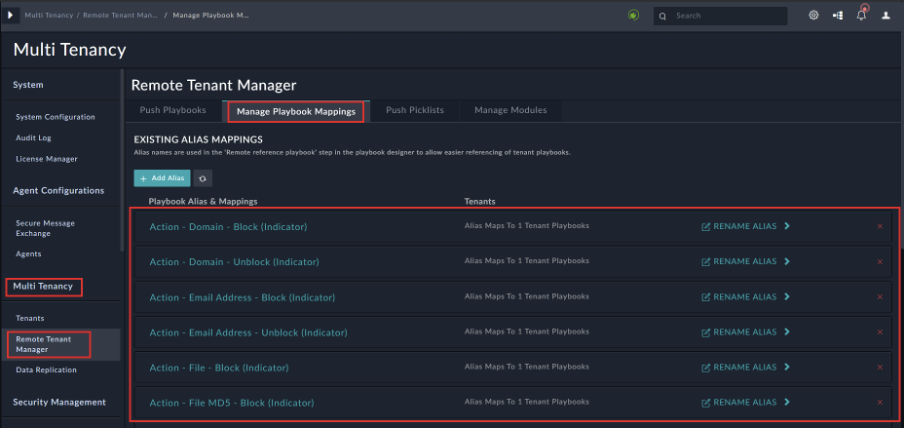This screenshot has width=904, height=428.
Task: Select the Push Picklists tab
Action: [x=415, y=110]
